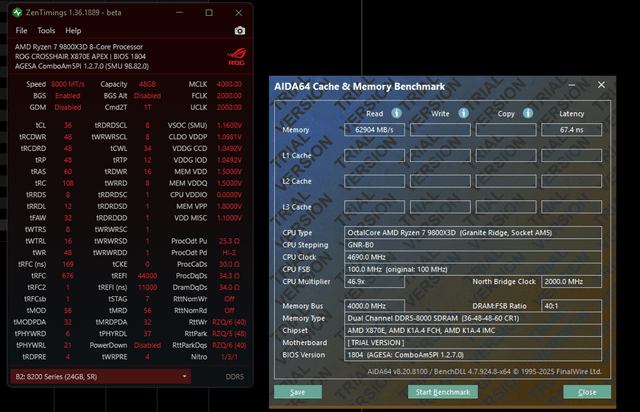This screenshot has width=640, height=412.
Task: Click the GDM Disabled value
Action: coord(68,107)
